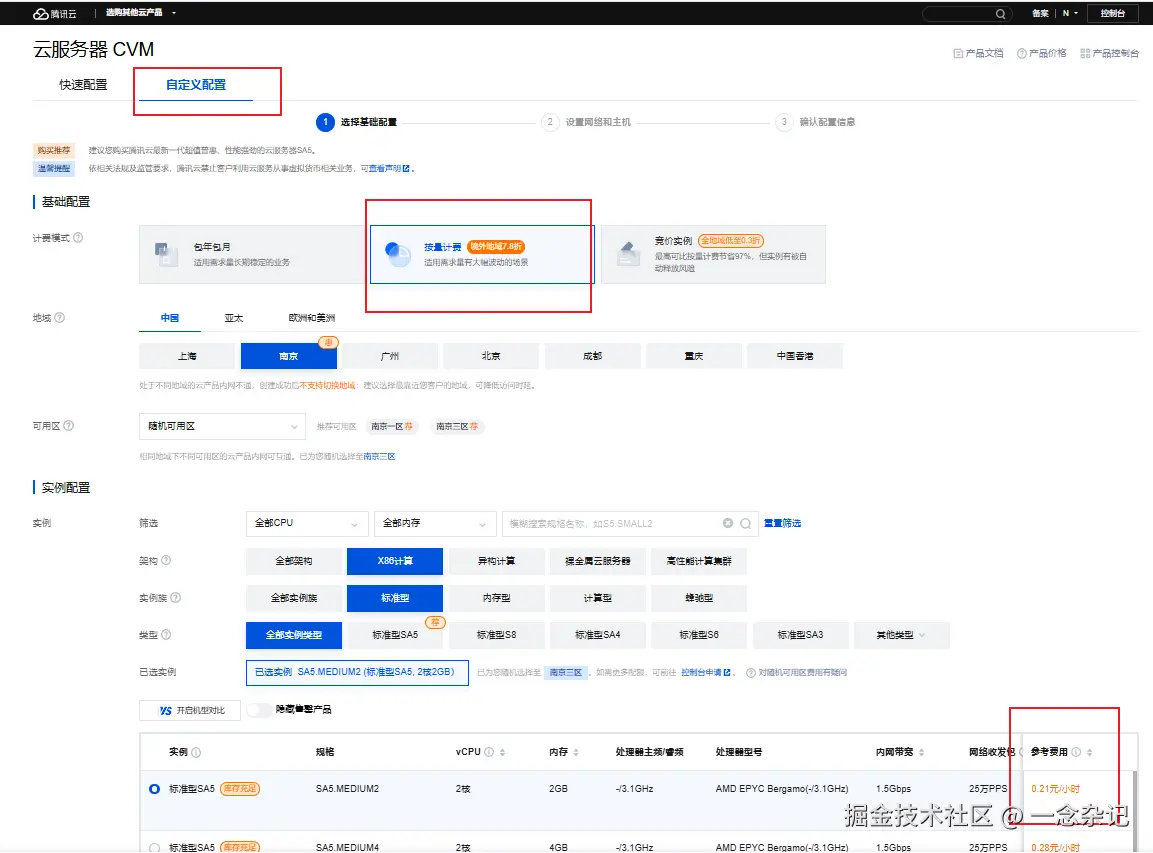Open 随机可用区 zone dropdown
Viewport: 1153px width, 853px height.
coord(222,426)
